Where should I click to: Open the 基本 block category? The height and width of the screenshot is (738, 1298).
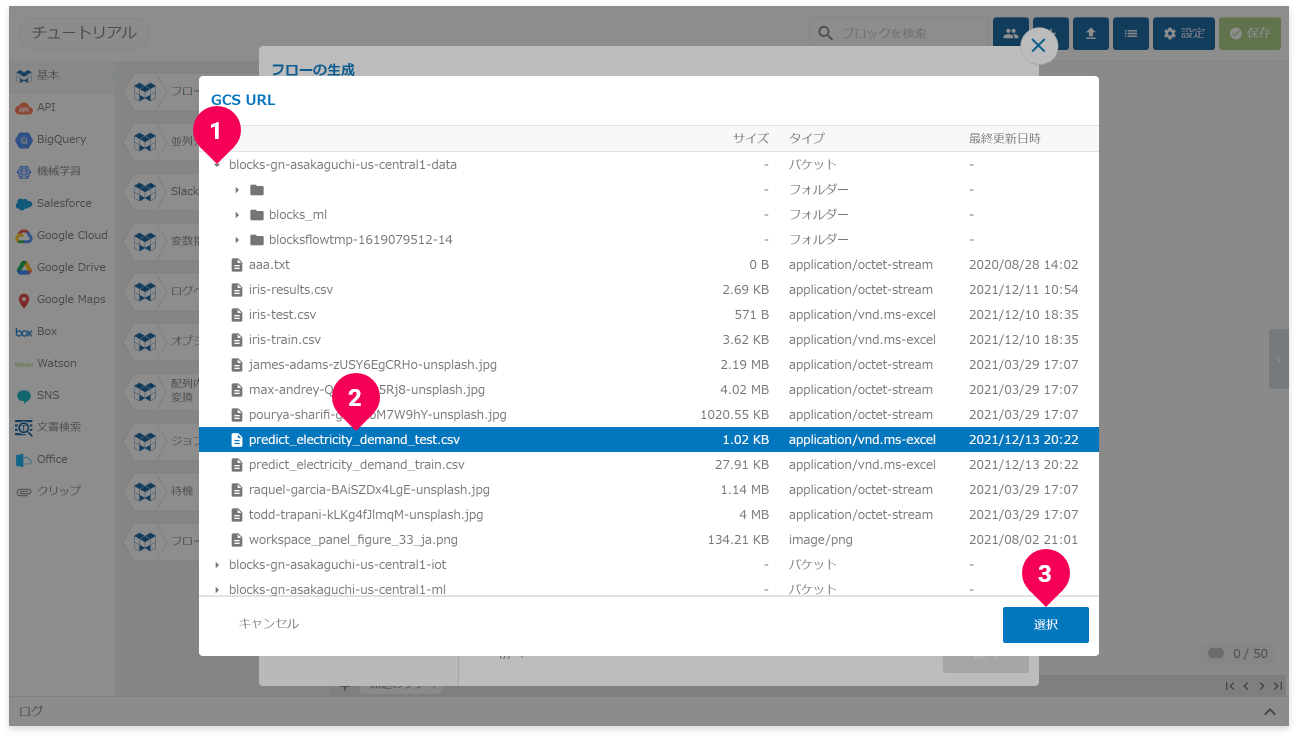(x=62, y=76)
